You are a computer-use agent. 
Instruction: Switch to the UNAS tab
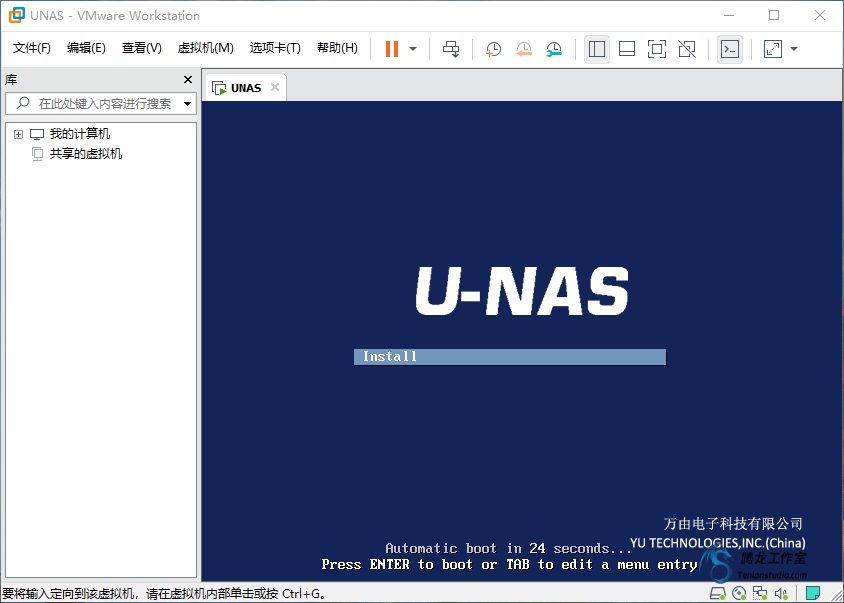245,88
